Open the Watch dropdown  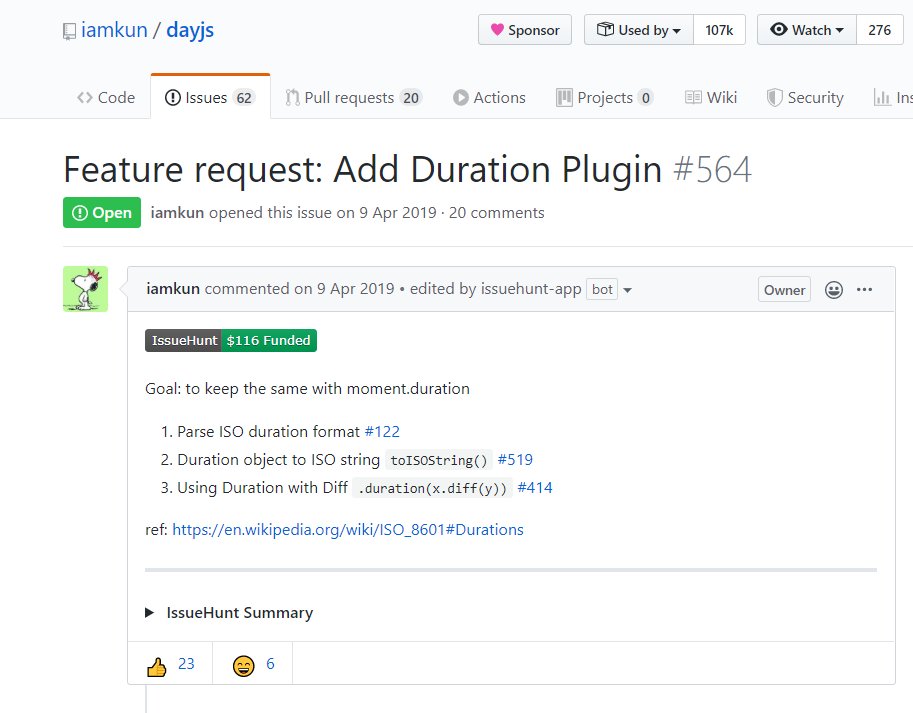[x=806, y=30]
